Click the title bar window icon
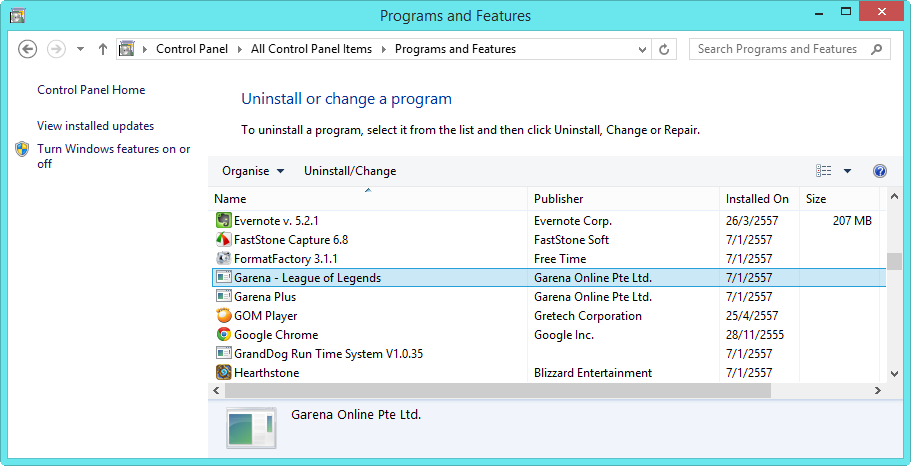The image size is (911, 466). (17, 15)
